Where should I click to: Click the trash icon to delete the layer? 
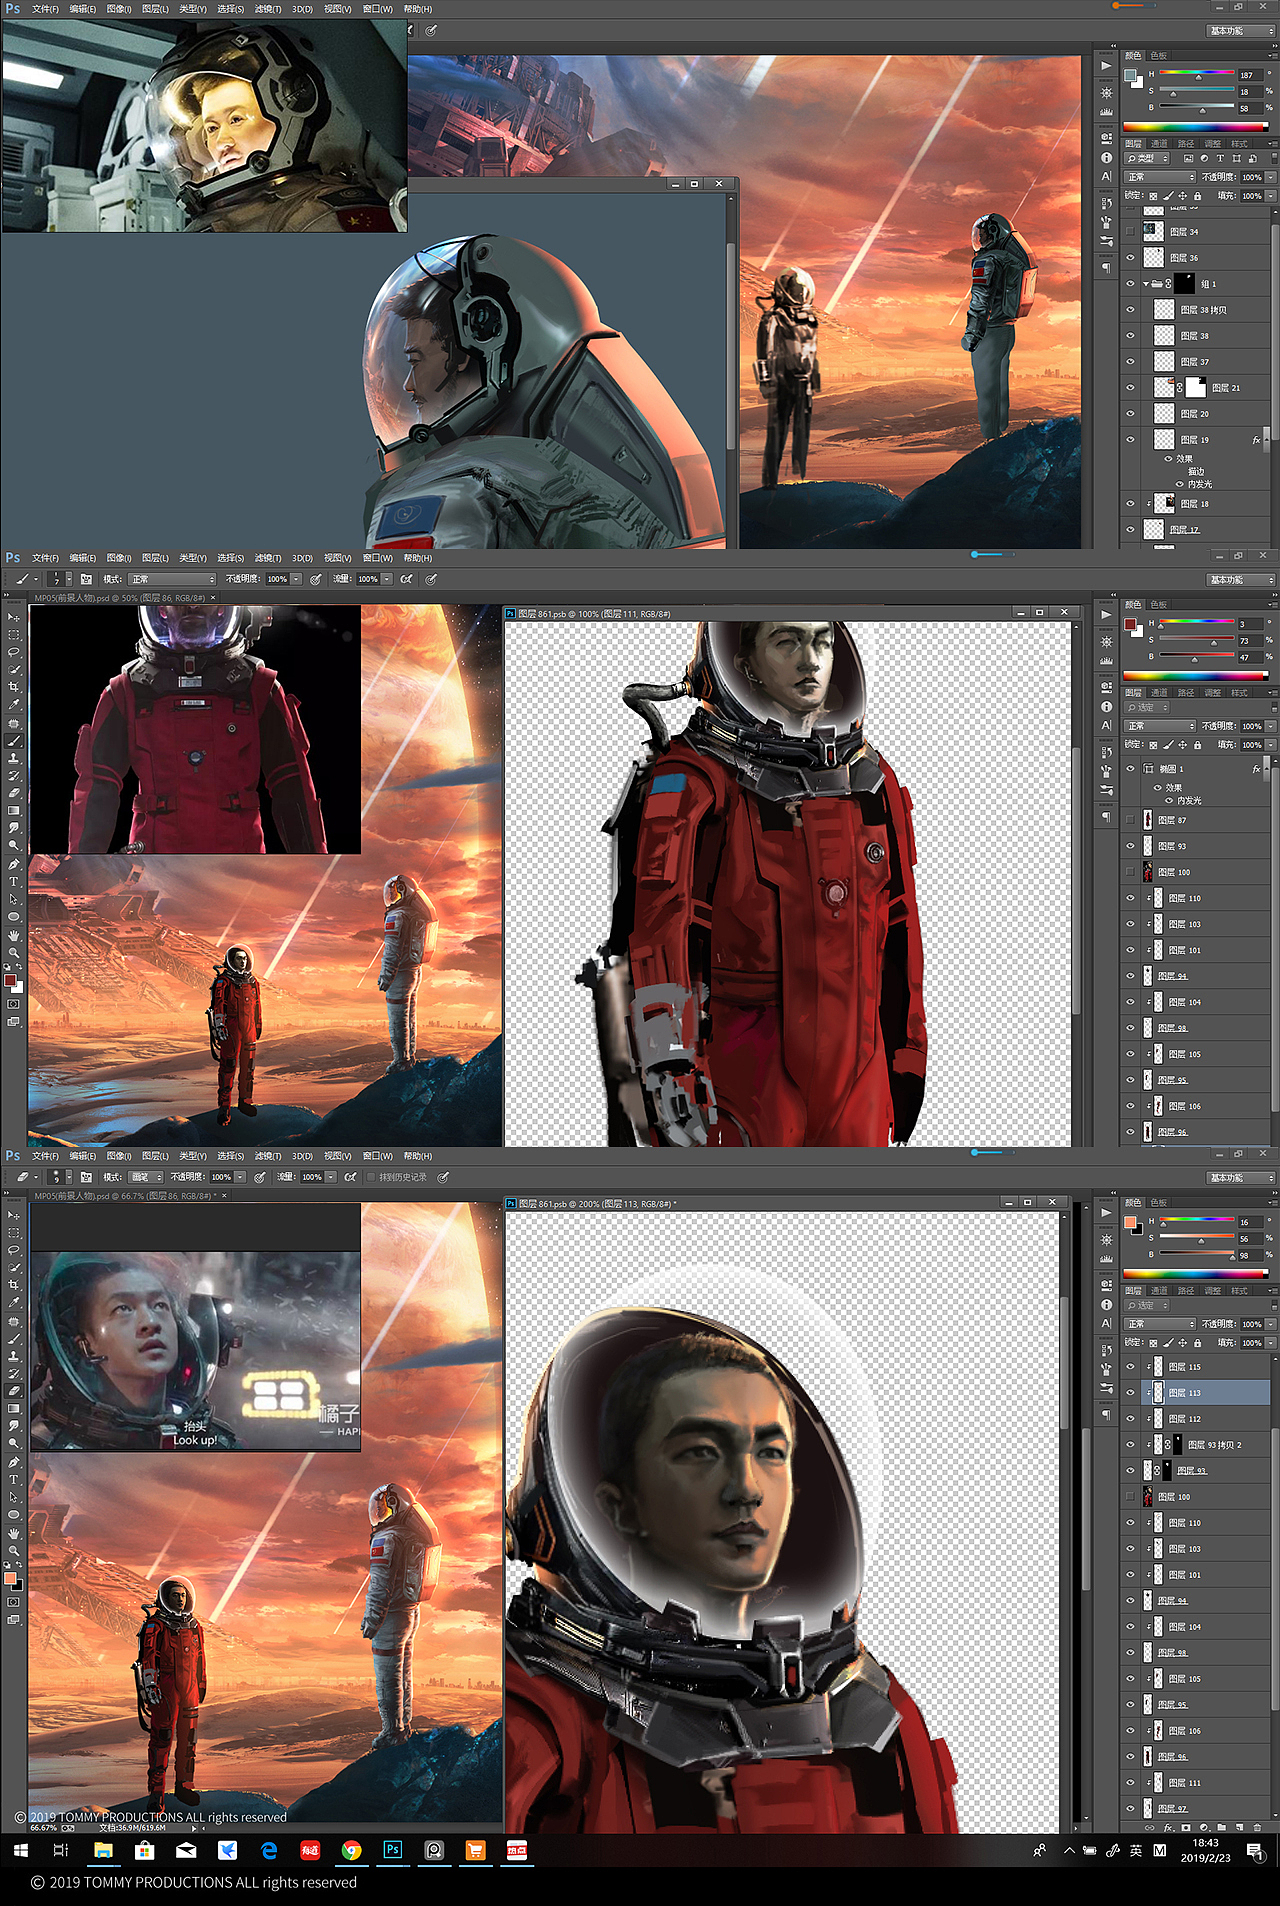click(x=1257, y=1827)
